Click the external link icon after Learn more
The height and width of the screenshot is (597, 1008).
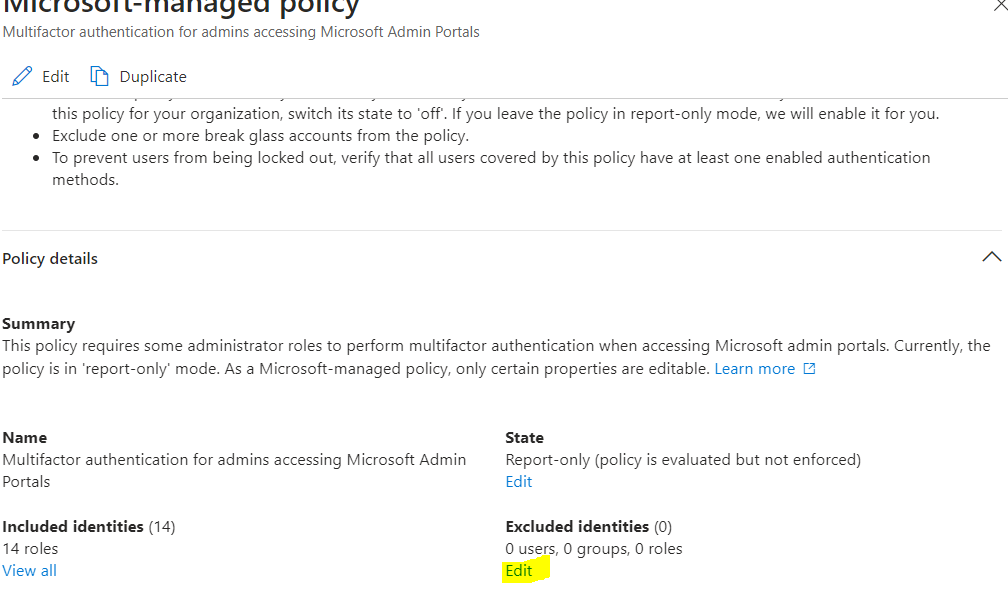point(809,369)
